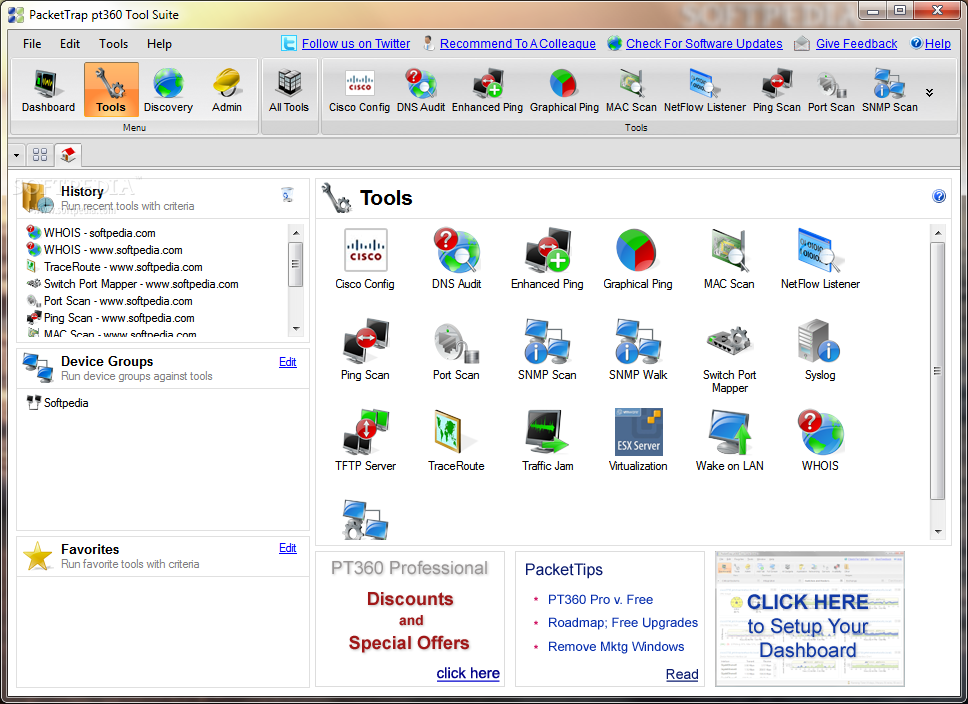
Task: Select the Discovery globe icon
Action: click(168, 91)
